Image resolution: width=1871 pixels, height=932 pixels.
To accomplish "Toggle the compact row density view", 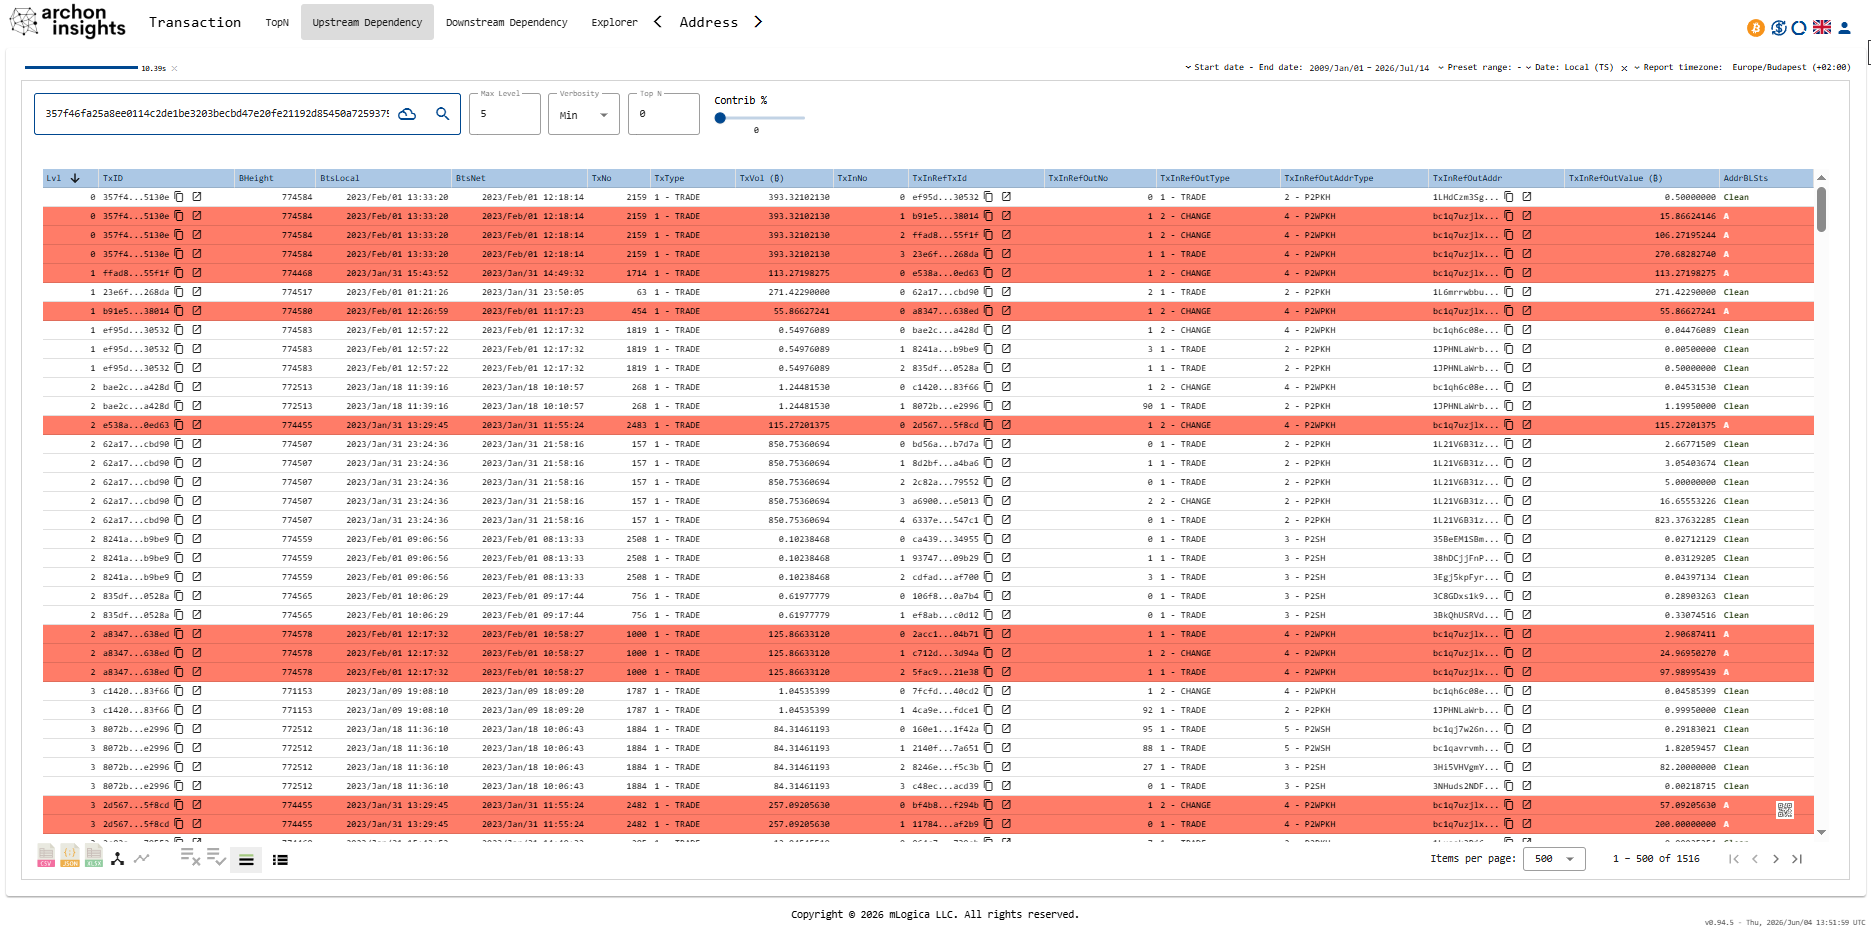I will pos(246,860).
